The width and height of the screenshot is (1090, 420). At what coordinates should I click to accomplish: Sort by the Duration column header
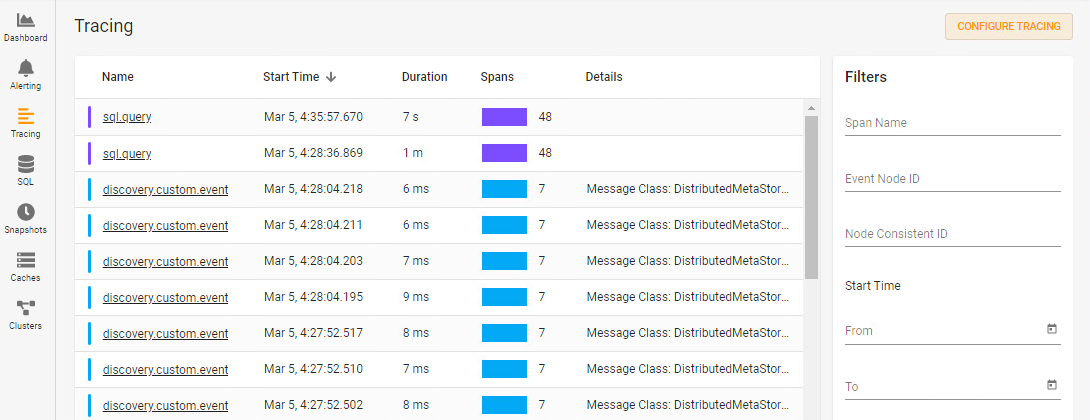pyautogui.click(x=424, y=77)
